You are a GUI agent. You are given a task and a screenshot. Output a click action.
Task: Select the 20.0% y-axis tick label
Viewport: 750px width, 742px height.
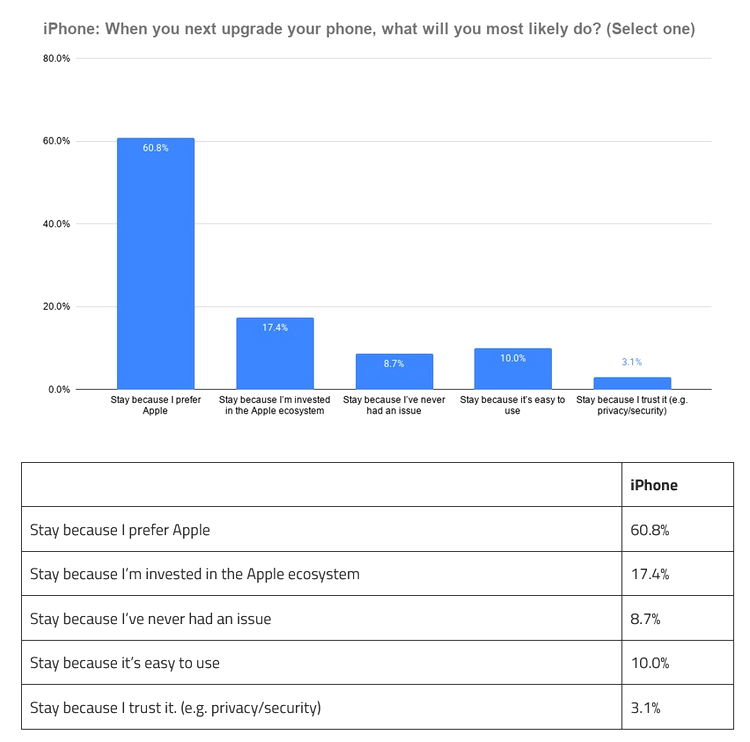(x=57, y=307)
